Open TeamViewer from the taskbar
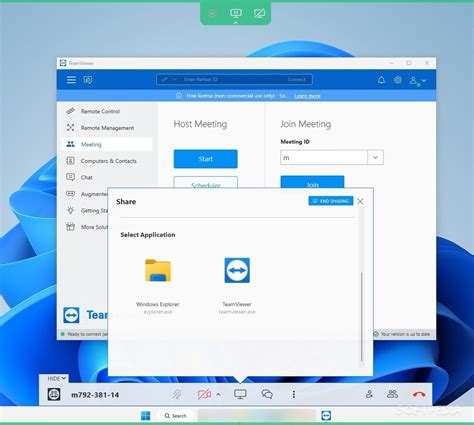The width and height of the screenshot is (474, 425). (x=326, y=416)
